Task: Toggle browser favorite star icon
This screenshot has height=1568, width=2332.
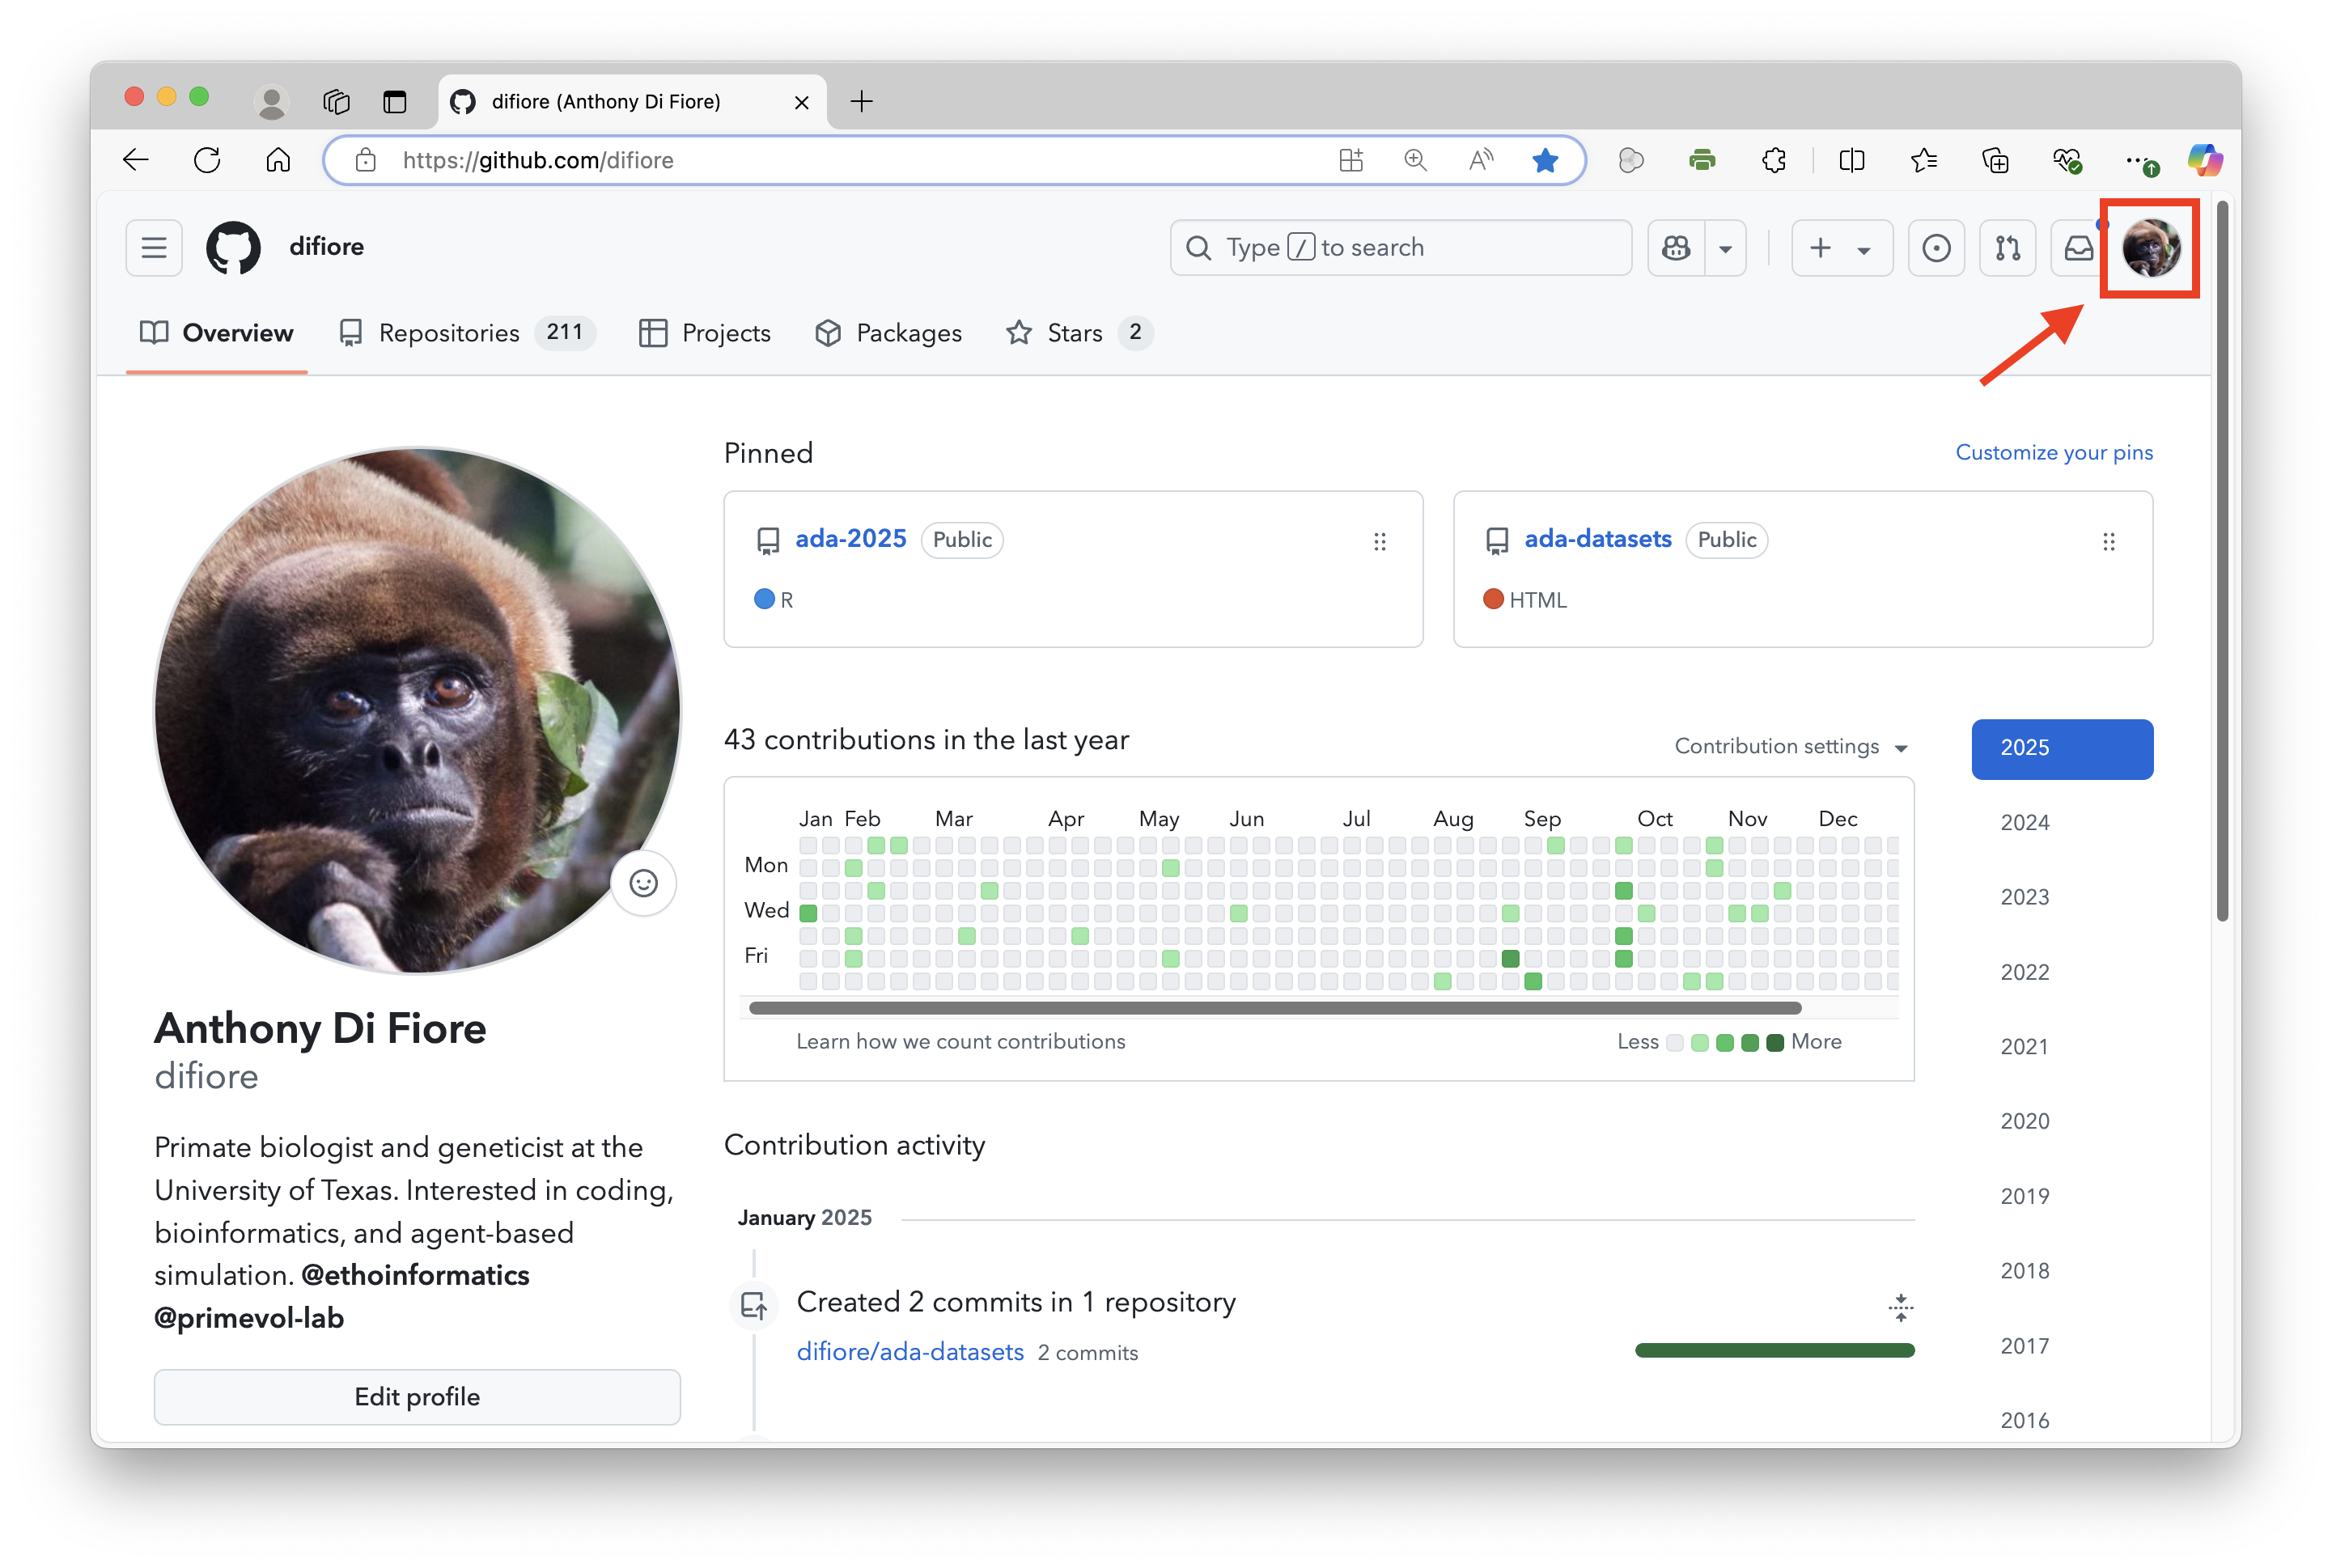Action: pos(1545,160)
